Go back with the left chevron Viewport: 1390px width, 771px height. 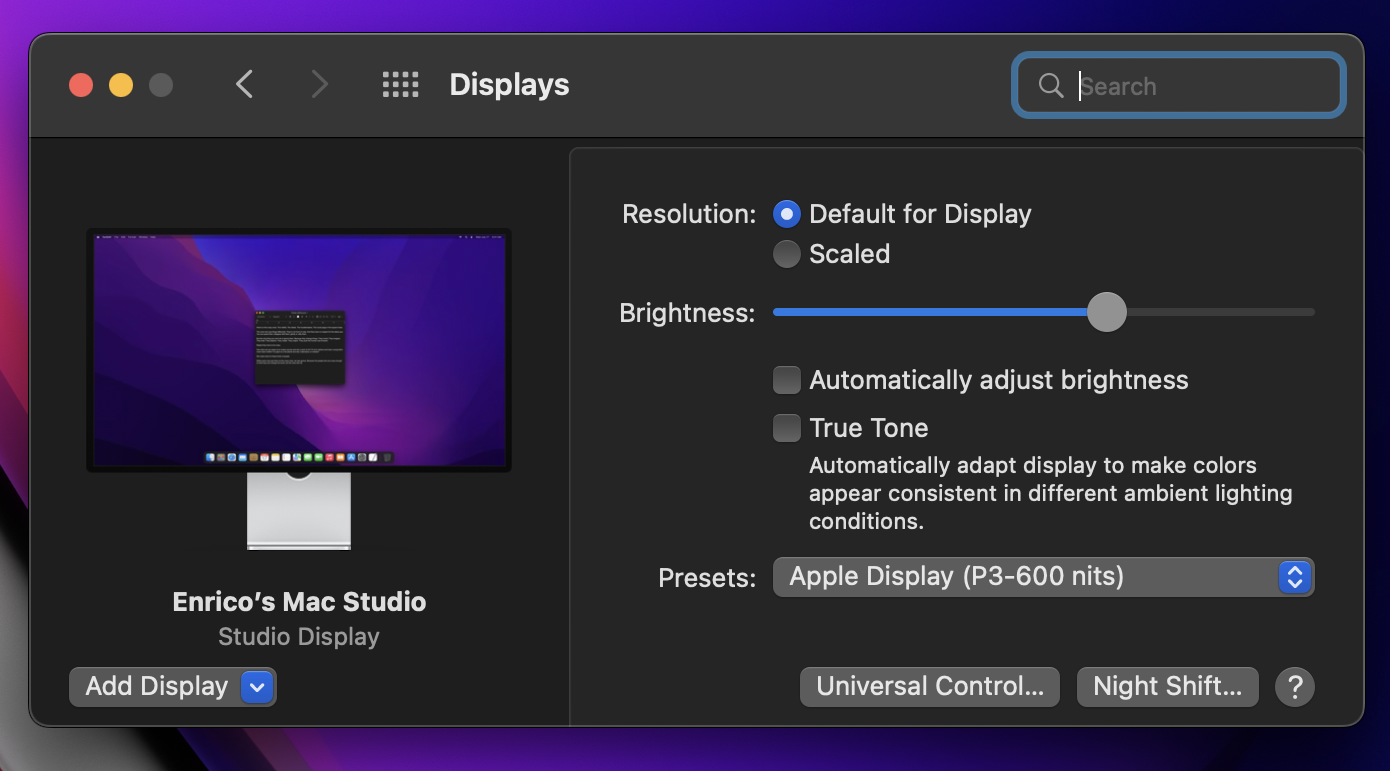pyautogui.click(x=244, y=85)
